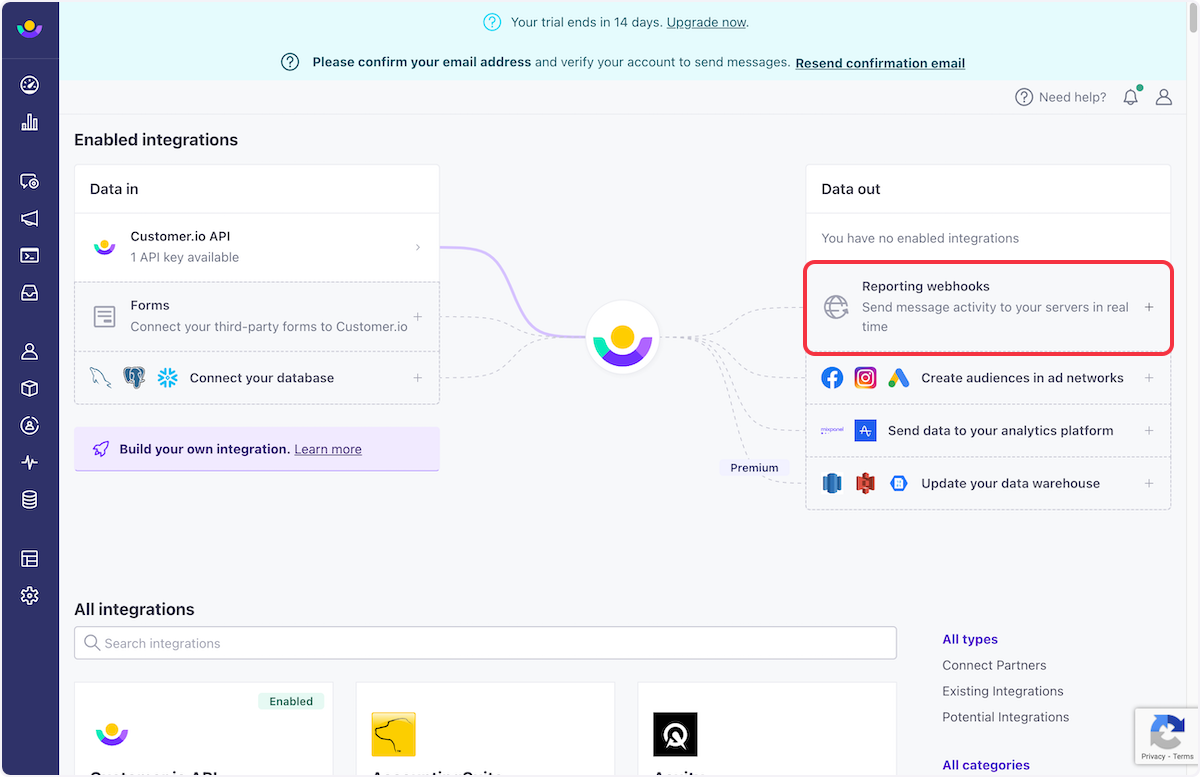
Task: Open the Activity Logs pulse icon
Action: pyautogui.click(x=29, y=463)
